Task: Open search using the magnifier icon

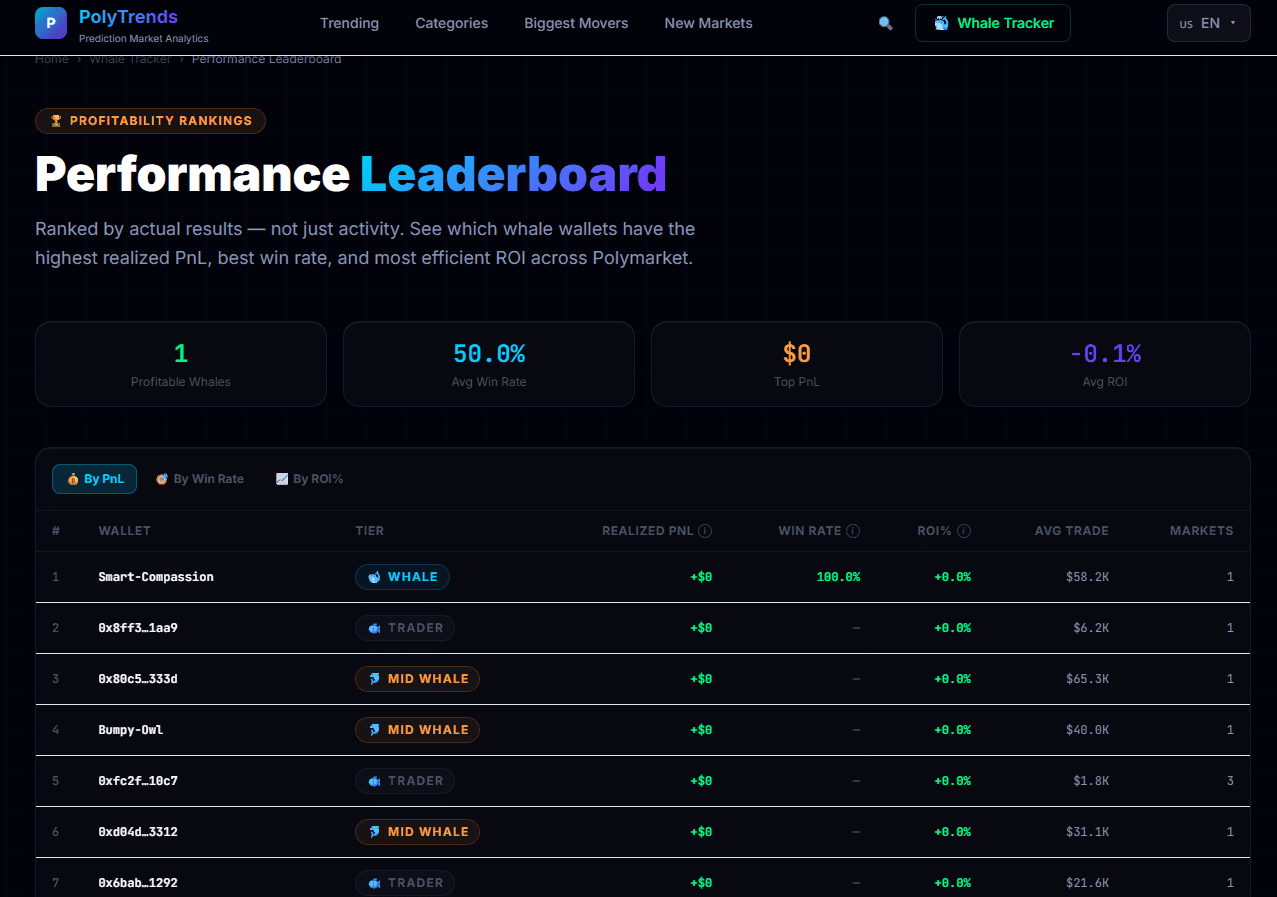Action: (x=885, y=22)
